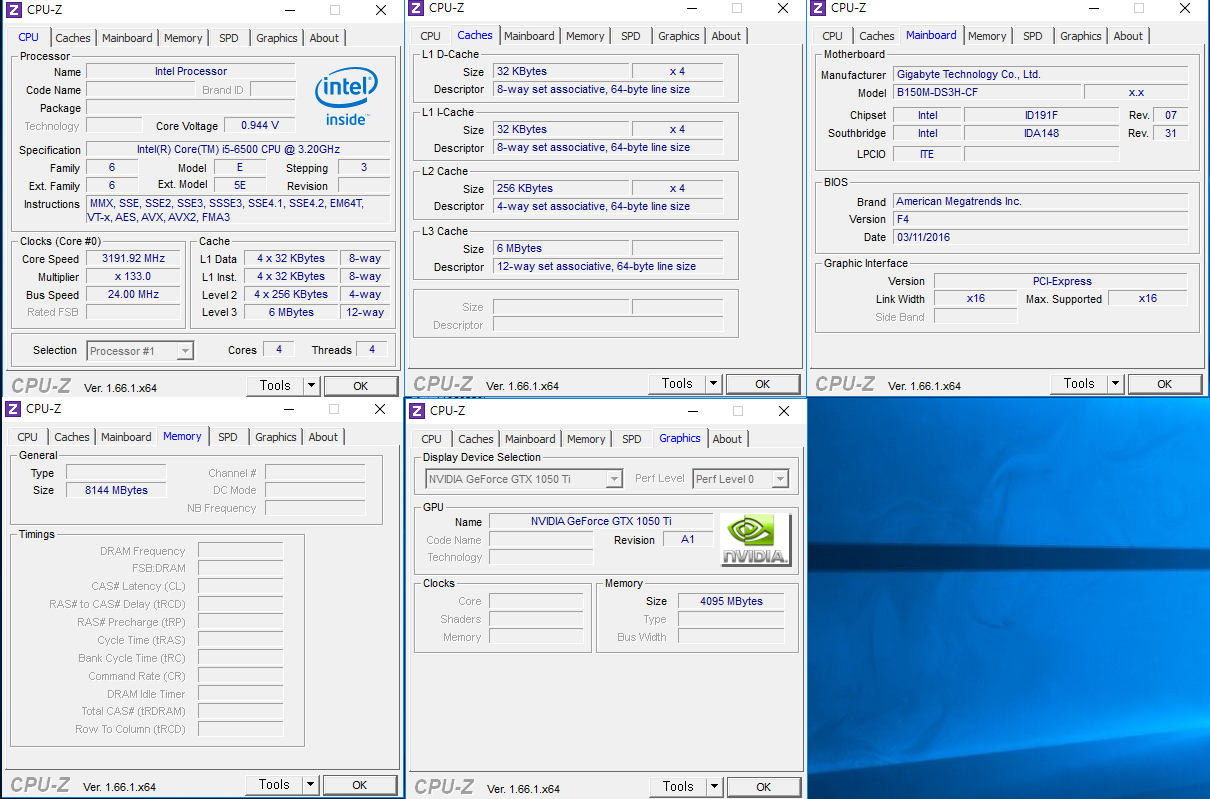Close the CPU-Z window showing the Caches tab
This screenshot has height=799, width=1210.
pos(782,9)
